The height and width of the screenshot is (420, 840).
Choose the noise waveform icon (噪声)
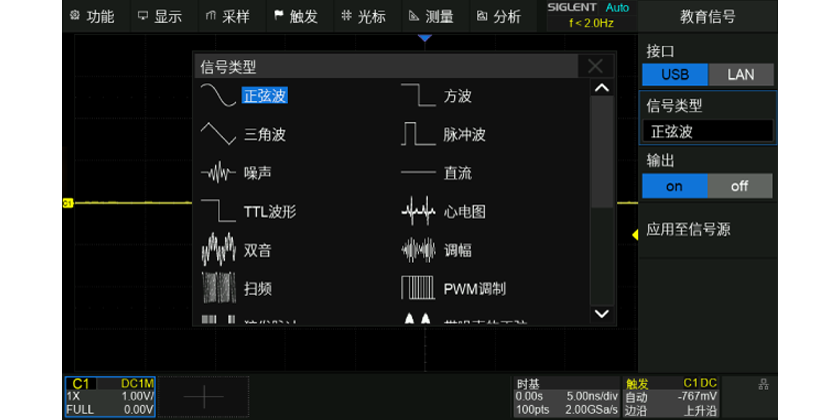coord(218,173)
